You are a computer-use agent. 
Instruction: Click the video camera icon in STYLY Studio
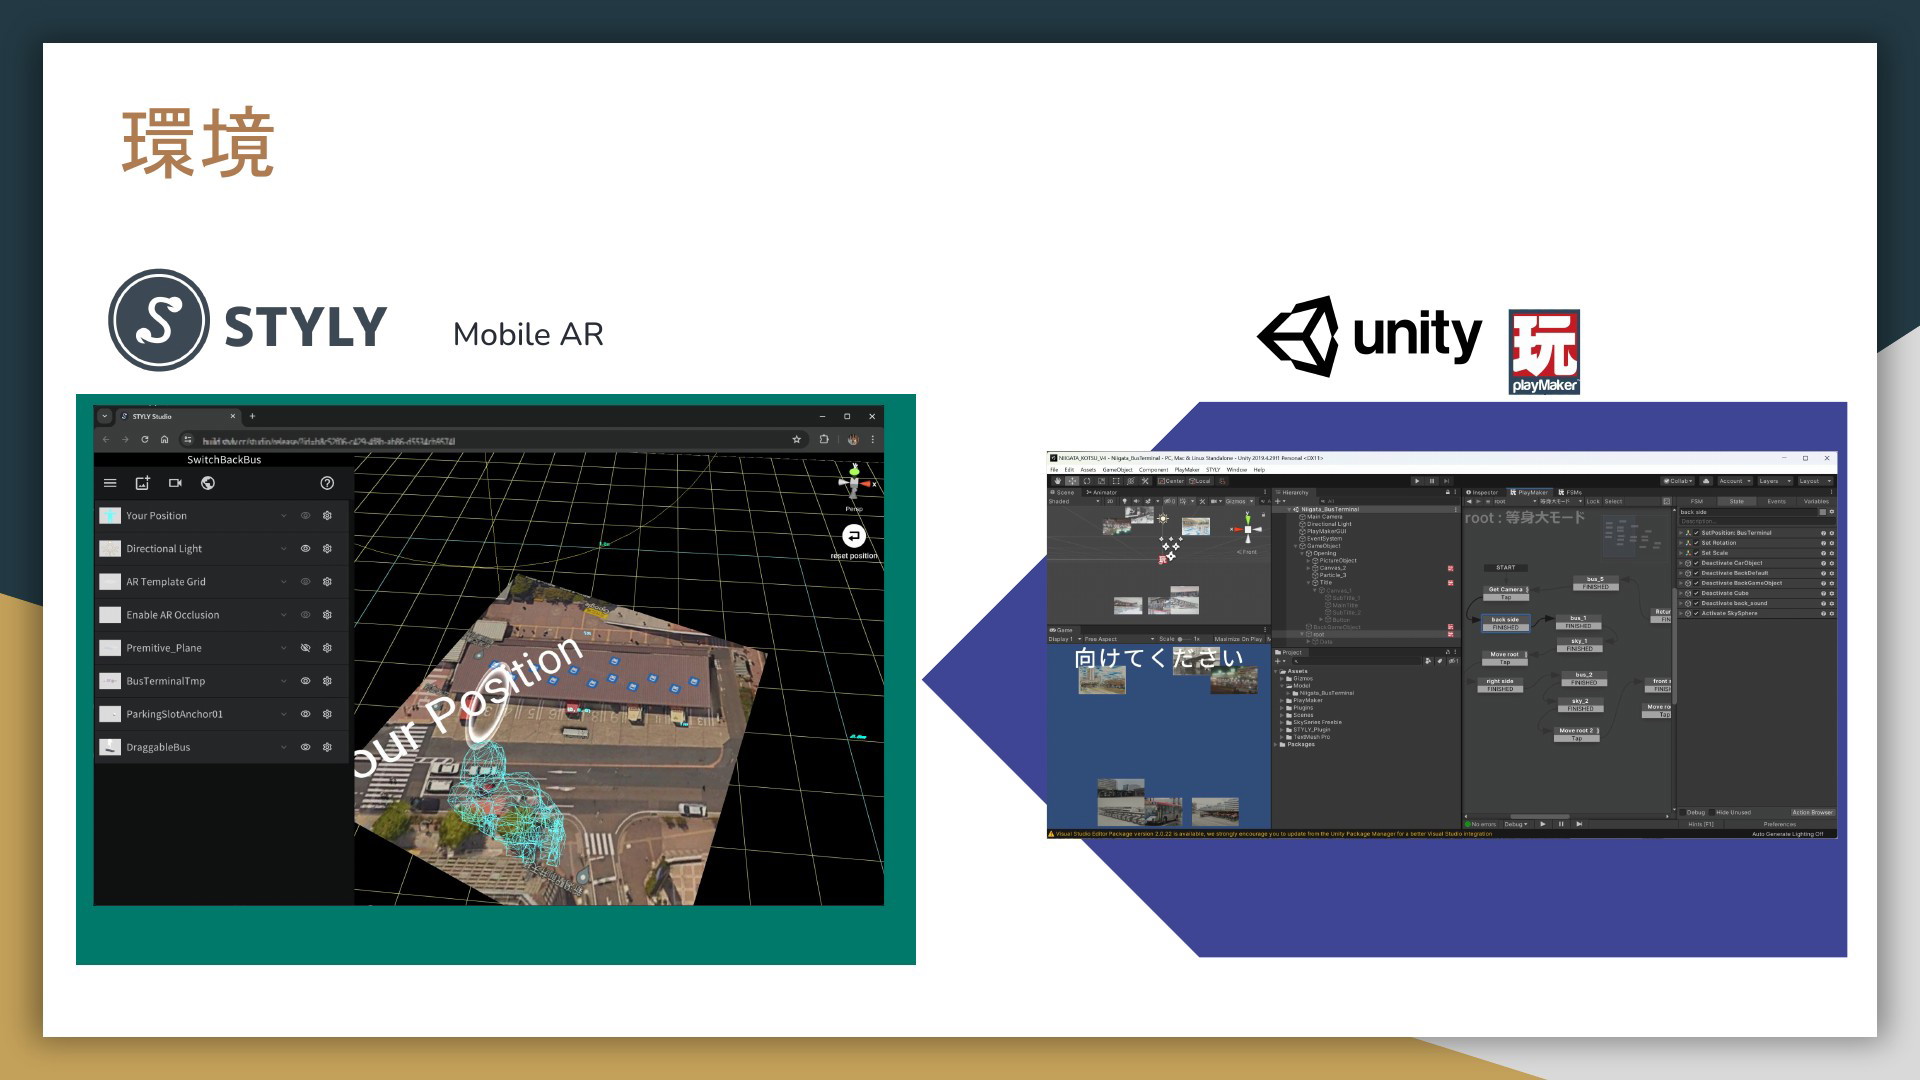pyautogui.click(x=175, y=483)
